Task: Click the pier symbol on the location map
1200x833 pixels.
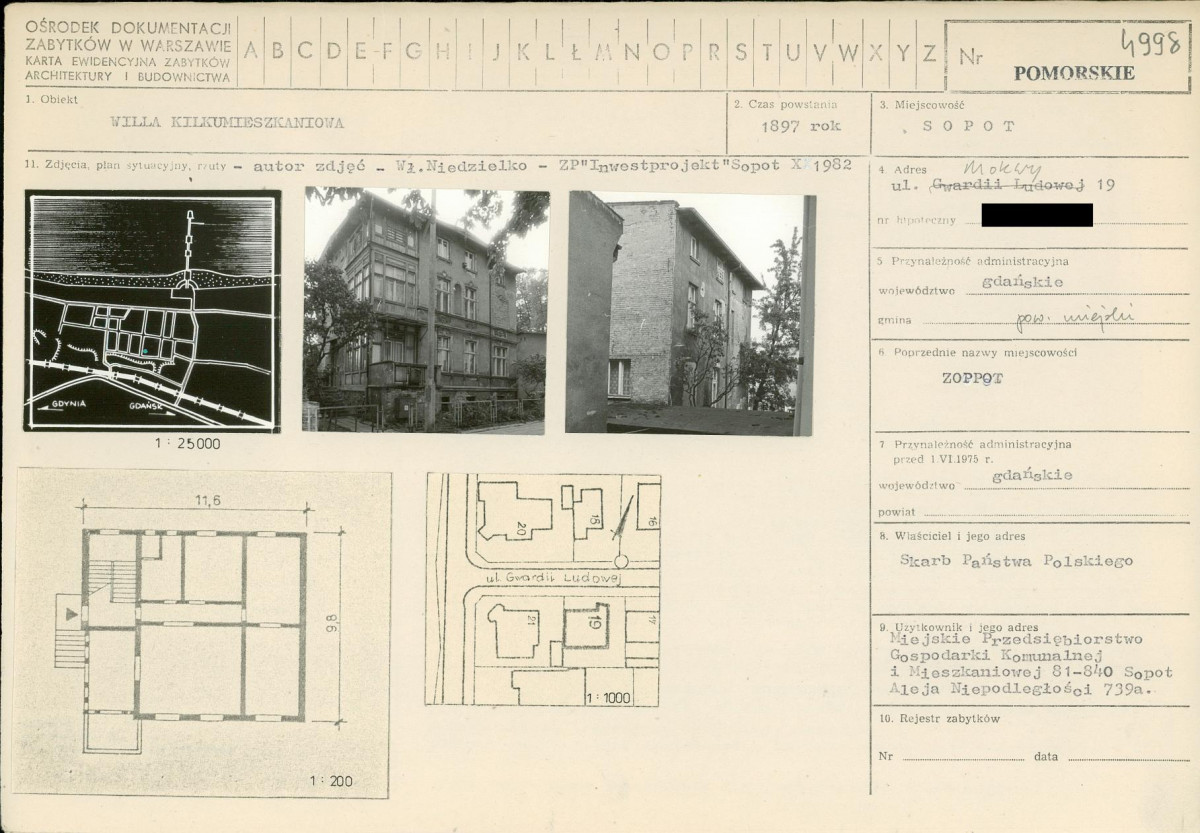Action: tap(189, 250)
